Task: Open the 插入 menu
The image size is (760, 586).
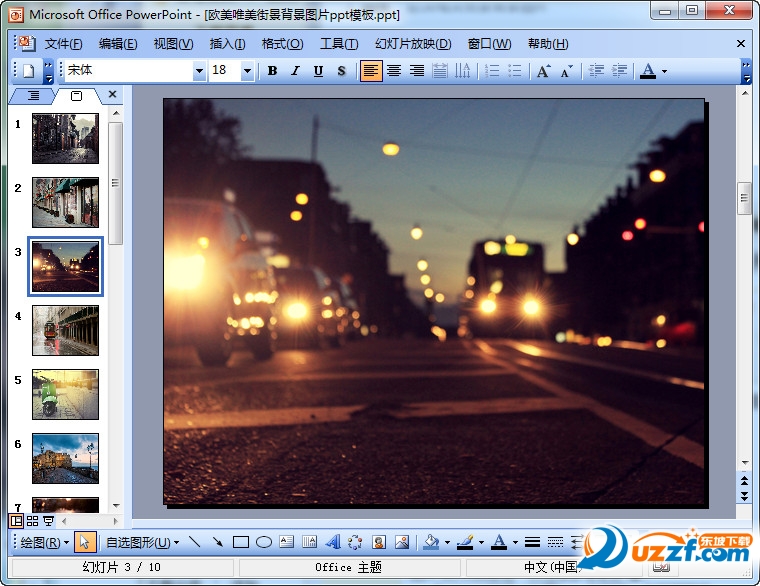Action: (227, 44)
